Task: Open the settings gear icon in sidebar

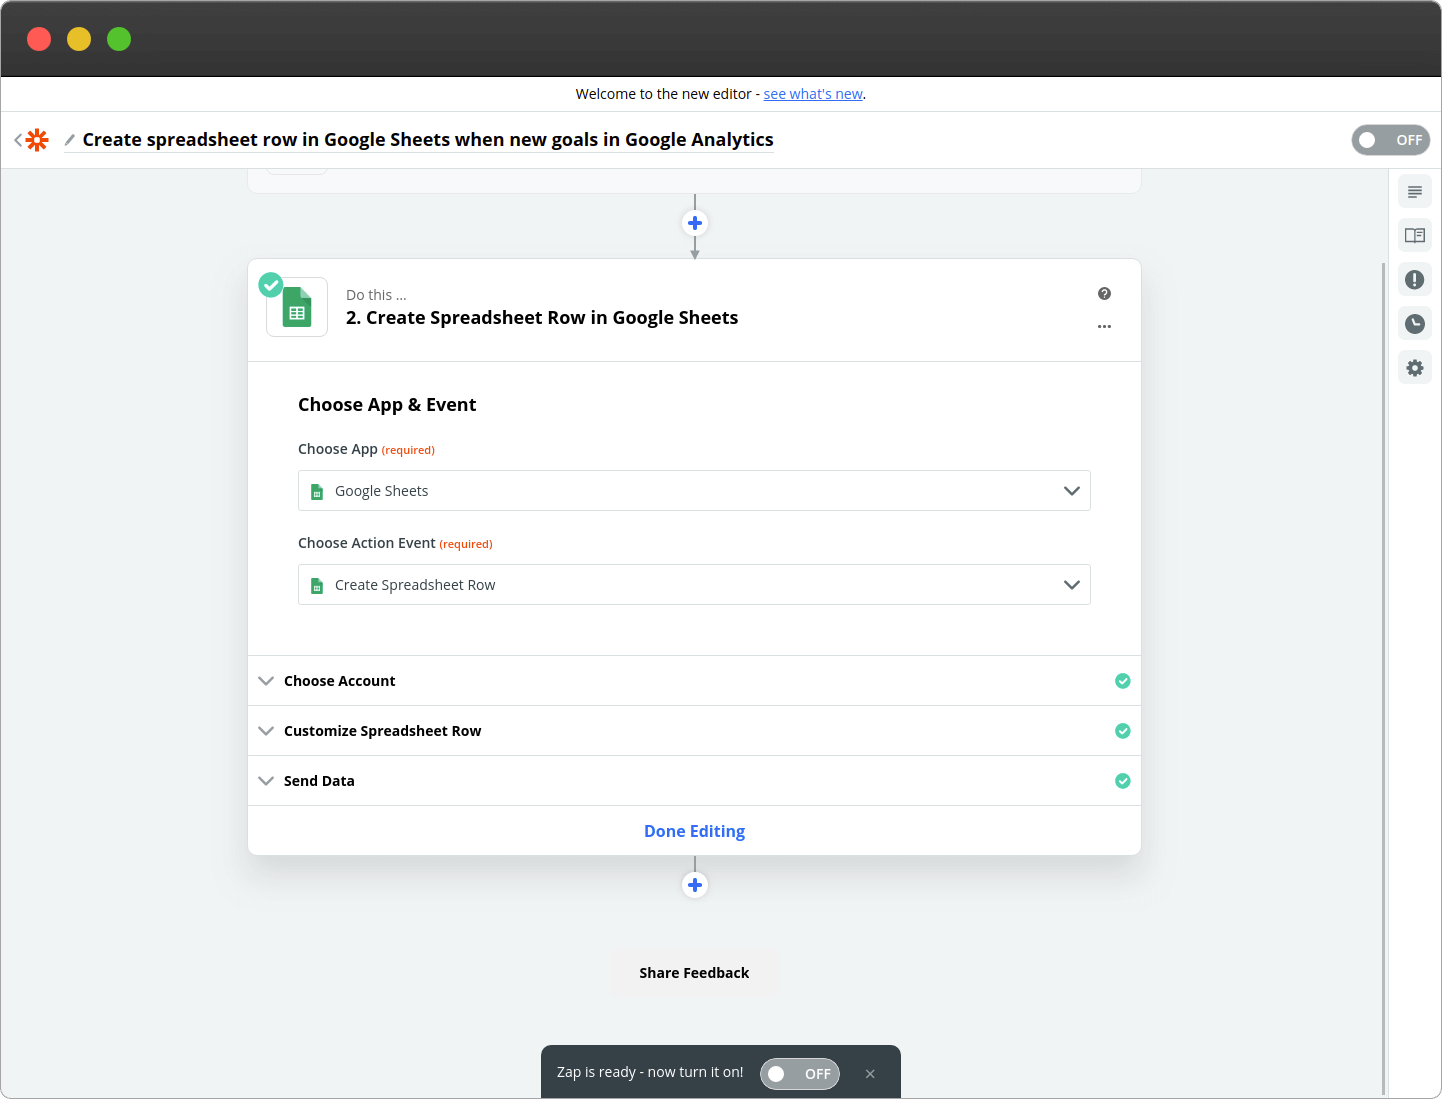Action: (x=1415, y=368)
